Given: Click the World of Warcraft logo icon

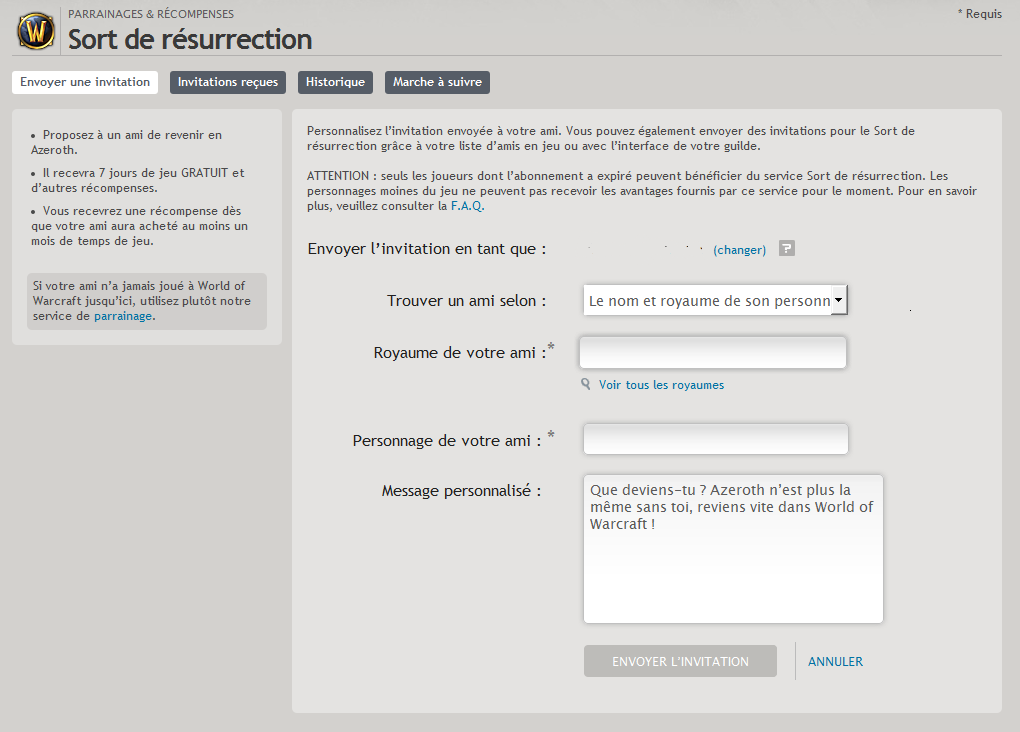Looking at the screenshot, I should point(36,31).
